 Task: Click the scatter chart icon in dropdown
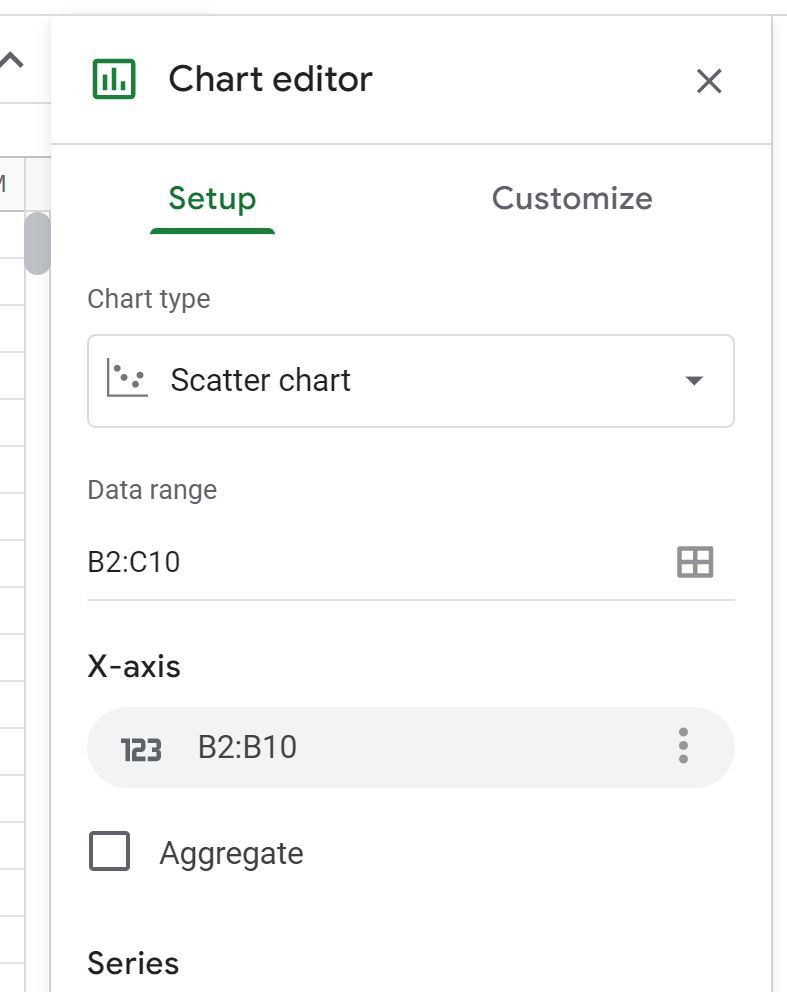pos(127,378)
